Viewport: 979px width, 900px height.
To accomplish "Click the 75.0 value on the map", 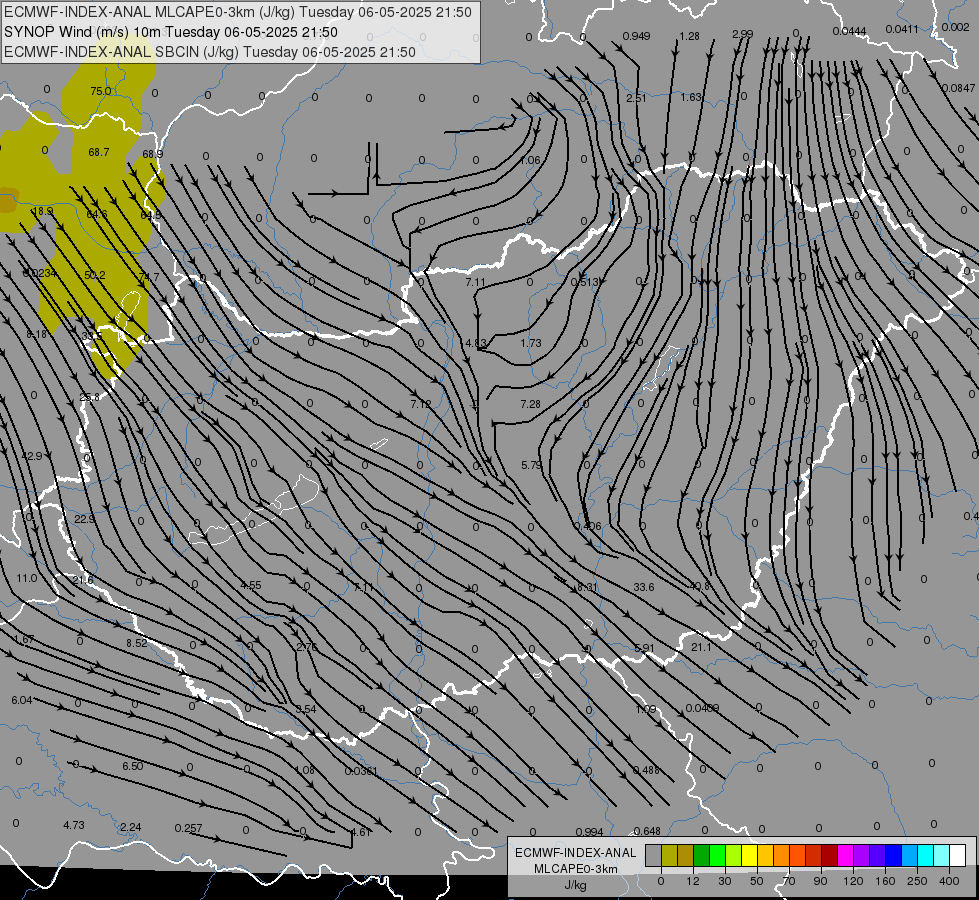I will point(101,91).
